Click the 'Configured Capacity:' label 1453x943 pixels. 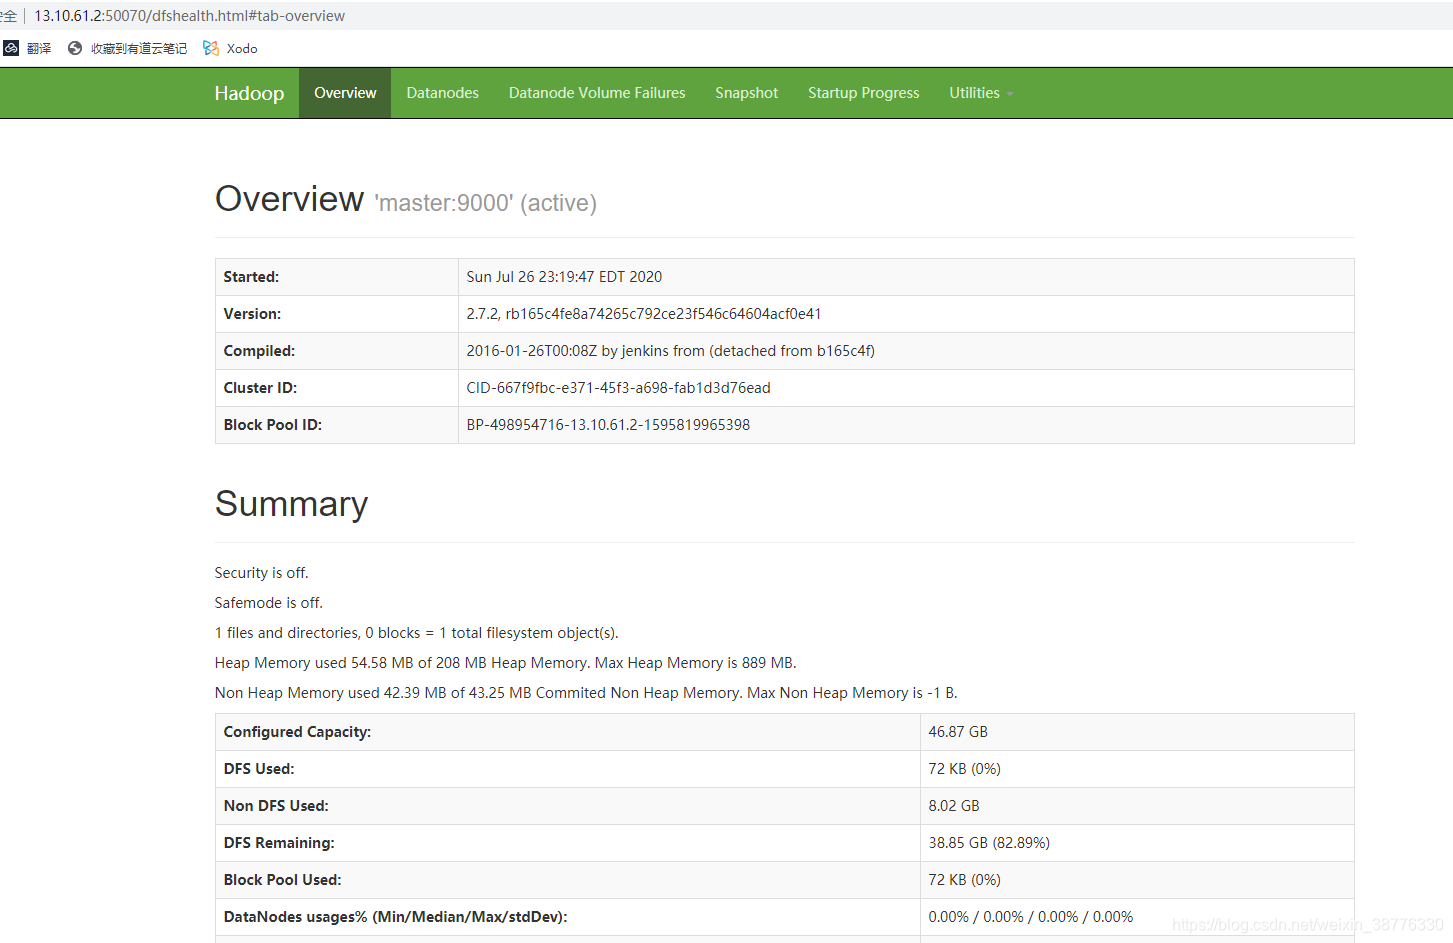click(x=297, y=732)
